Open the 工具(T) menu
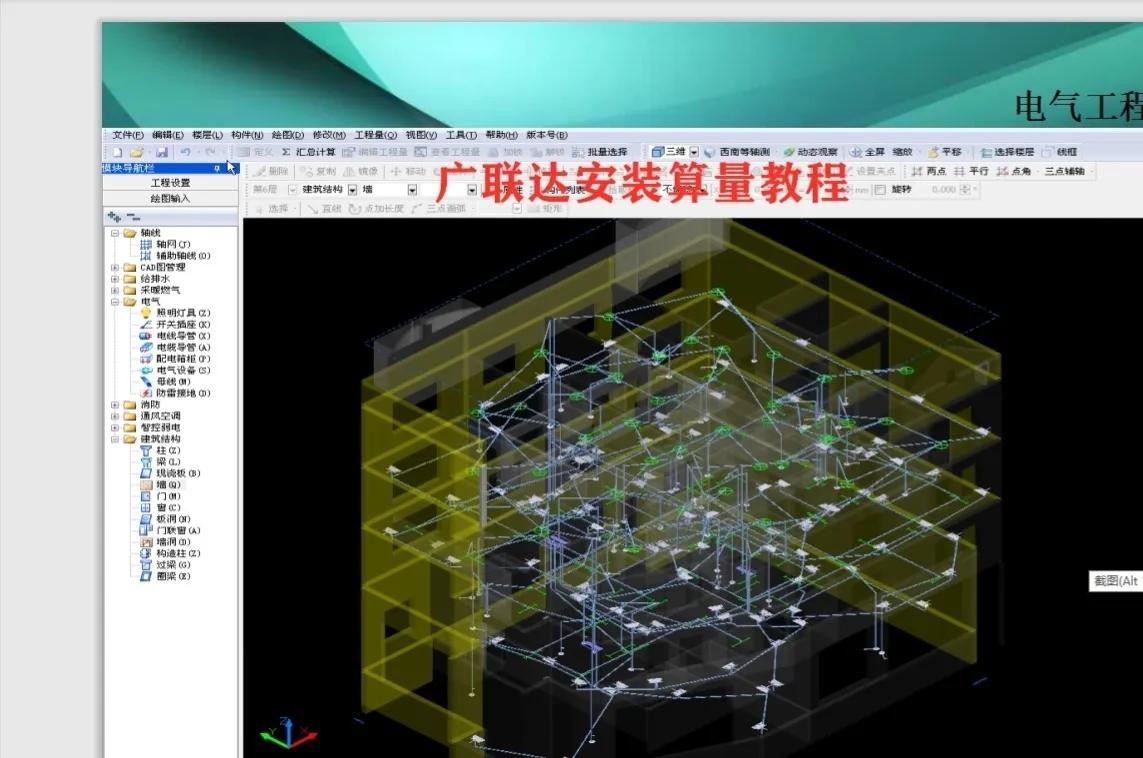Image resolution: width=1143 pixels, height=758 pixels. [x=461, y=135]
